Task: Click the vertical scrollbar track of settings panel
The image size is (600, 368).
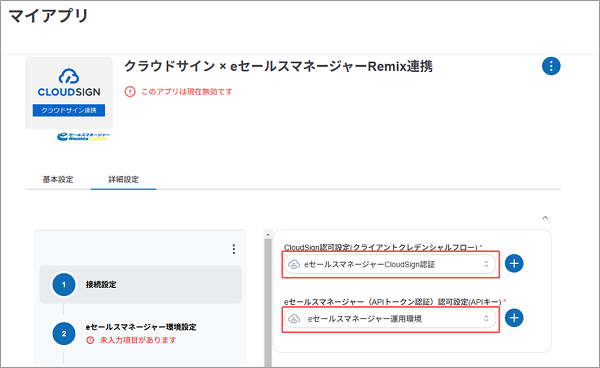Action: click(268, 302)
